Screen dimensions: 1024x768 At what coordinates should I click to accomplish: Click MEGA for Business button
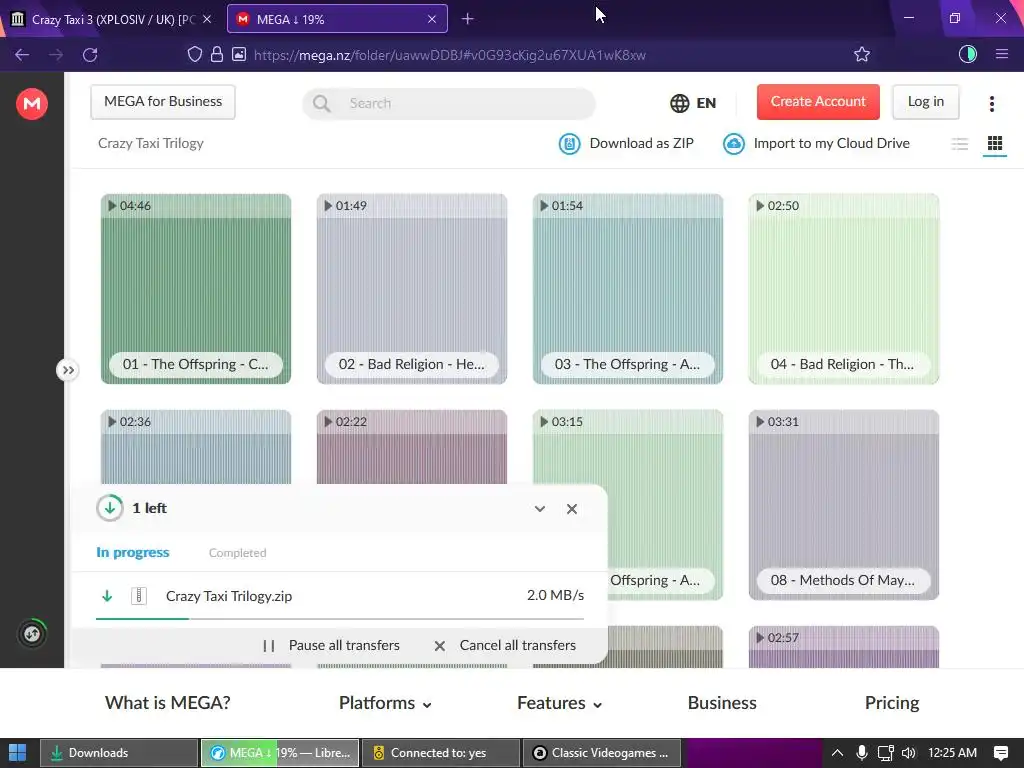[163, 102]
